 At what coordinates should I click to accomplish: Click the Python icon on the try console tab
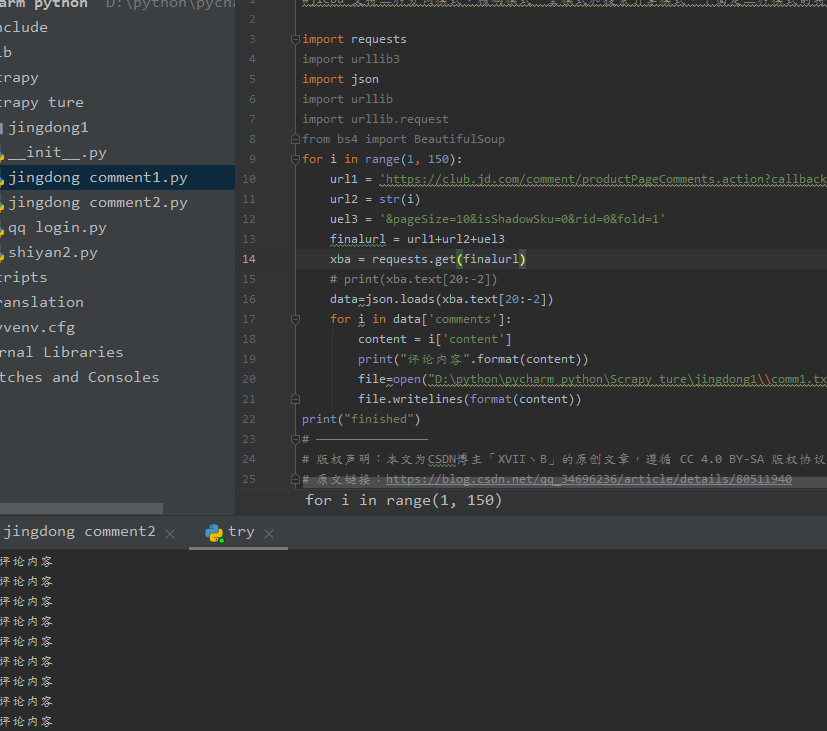tap(216, 532)
